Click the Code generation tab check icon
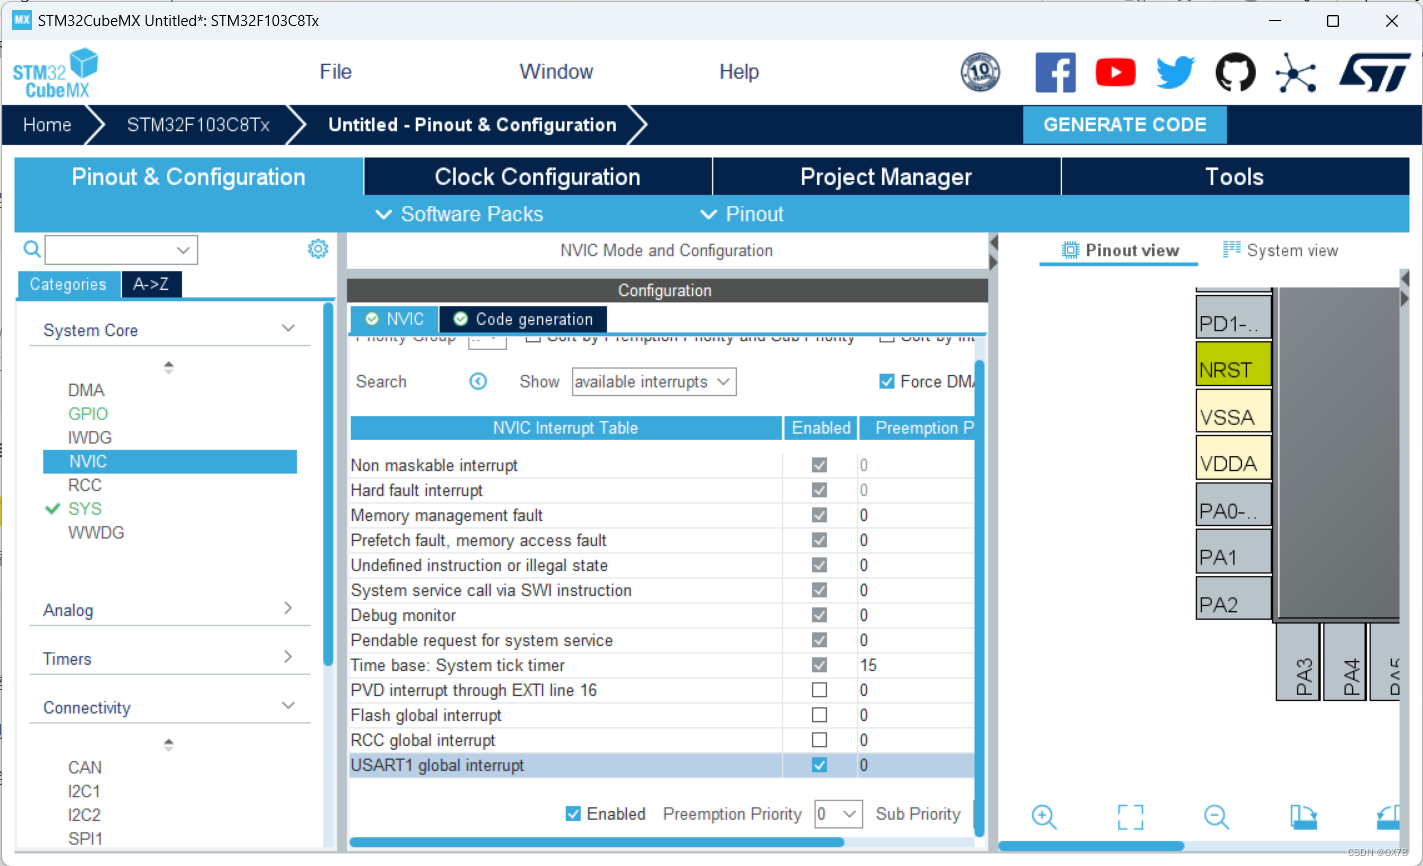 point(461,319)
